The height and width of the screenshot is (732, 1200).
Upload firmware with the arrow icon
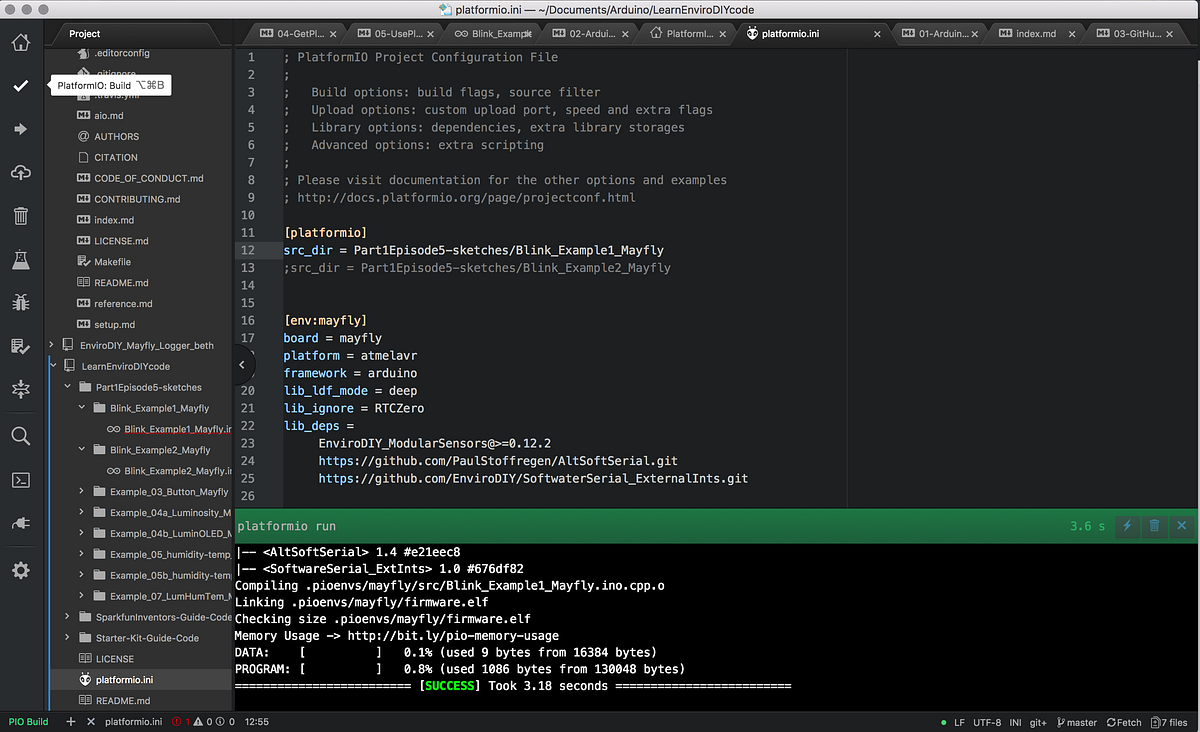click(x=20, y=127)
